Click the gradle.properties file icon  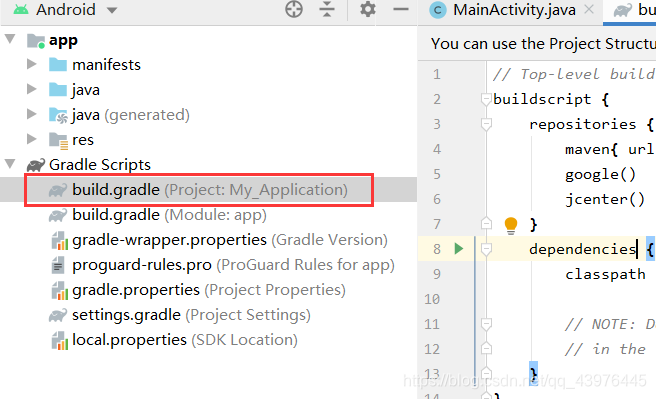tap(59, 290)
